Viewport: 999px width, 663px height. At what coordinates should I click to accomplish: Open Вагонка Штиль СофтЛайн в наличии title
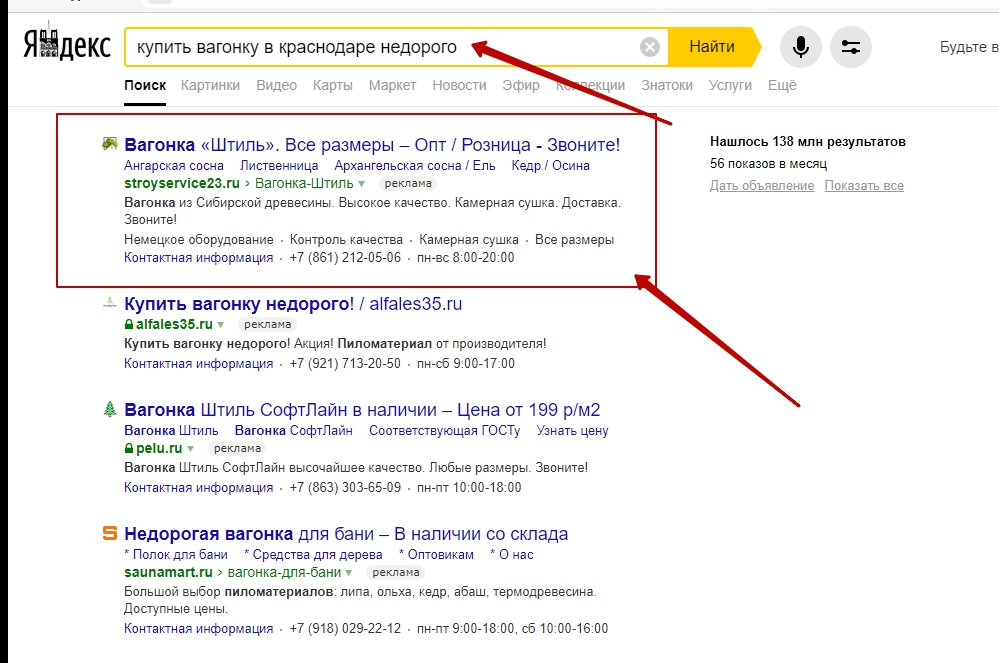coord(362,410)
